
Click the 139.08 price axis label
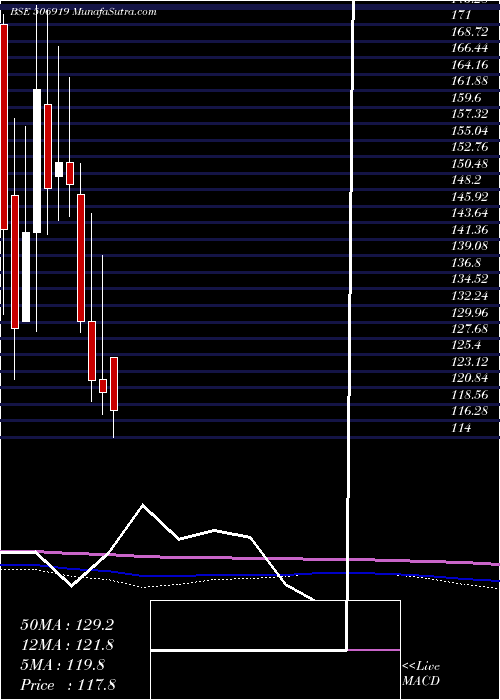pyautogui.click(x=470, y=246)
